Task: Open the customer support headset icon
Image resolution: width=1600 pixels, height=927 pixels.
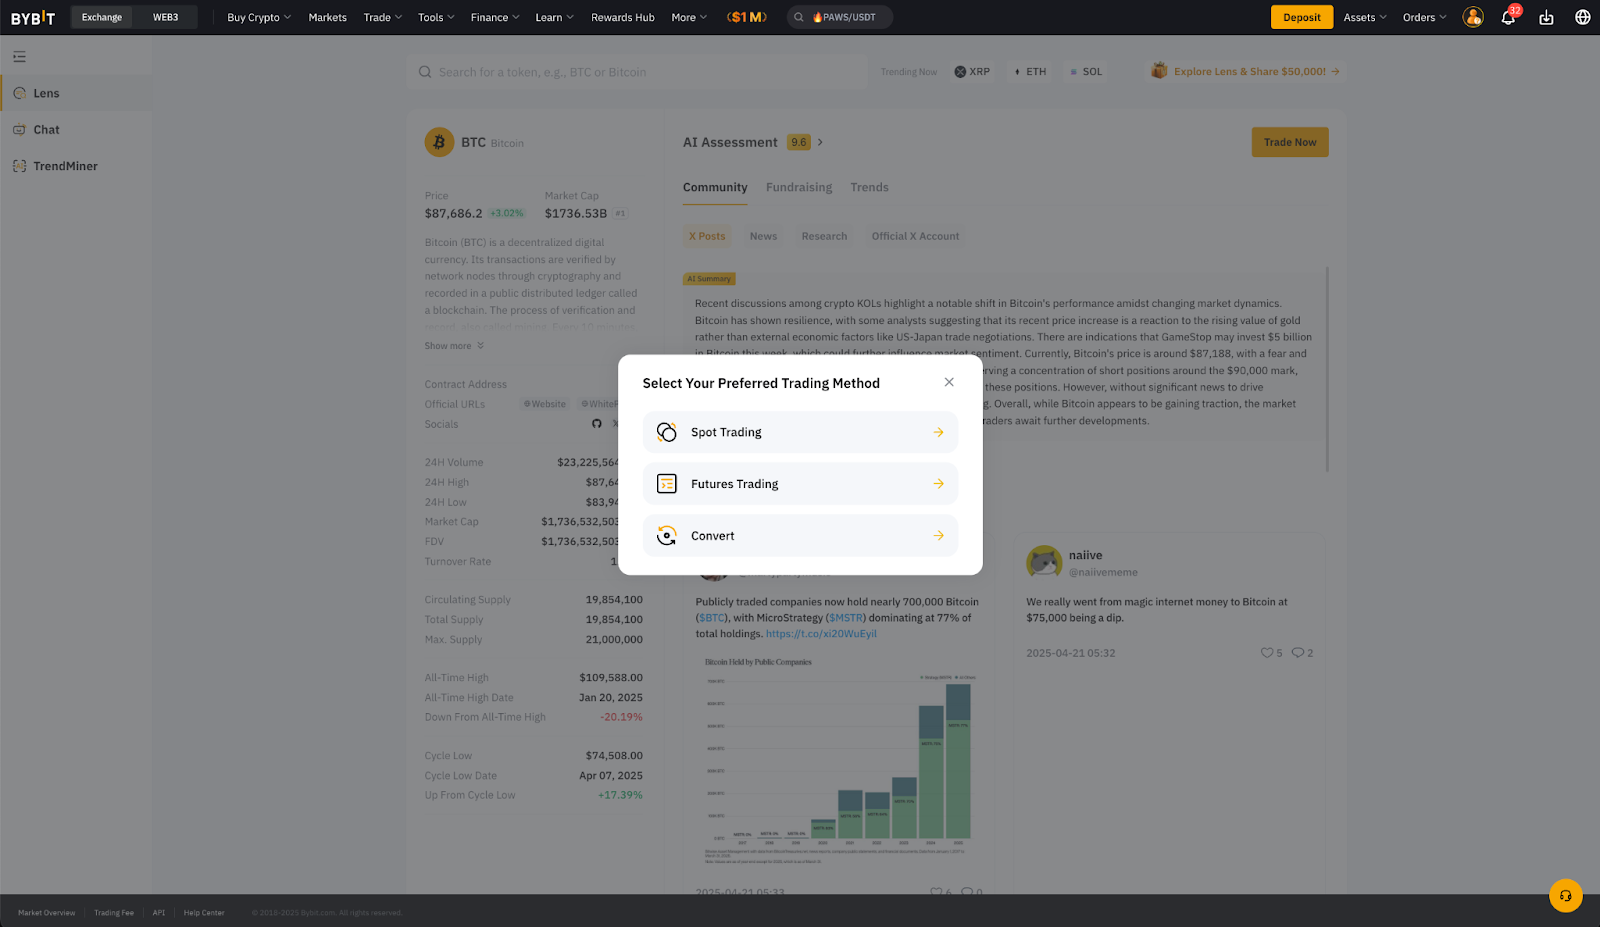Action: pos(1566,895)
